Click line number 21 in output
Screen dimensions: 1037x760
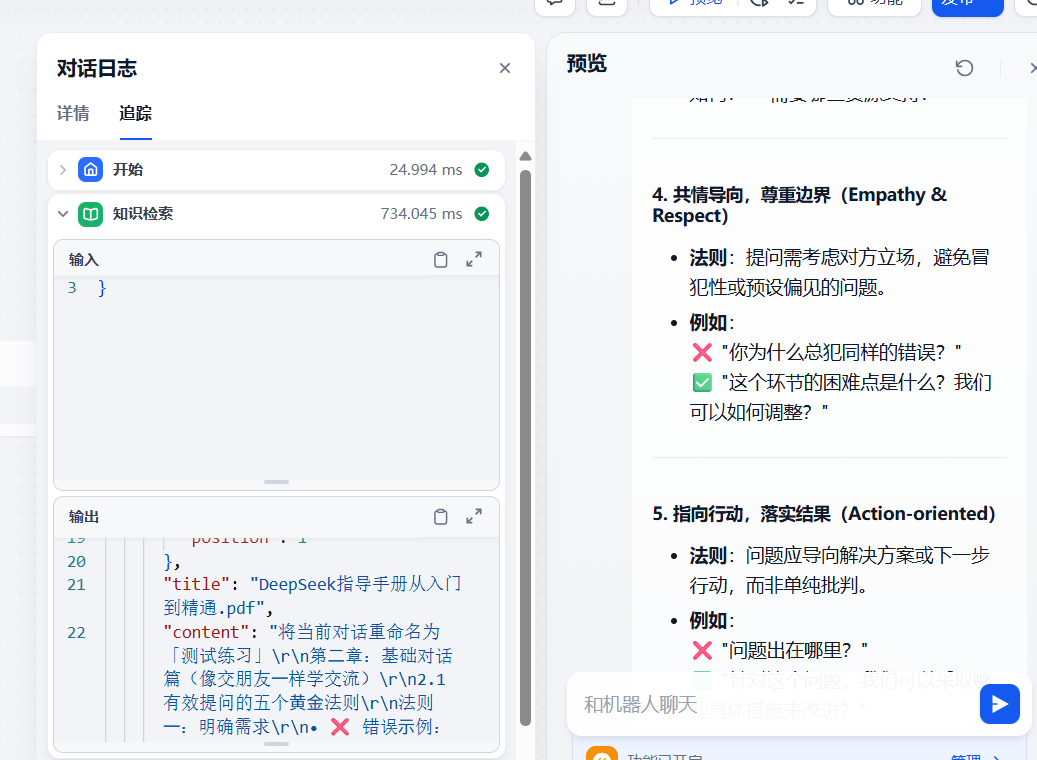[x=77, y=585]
